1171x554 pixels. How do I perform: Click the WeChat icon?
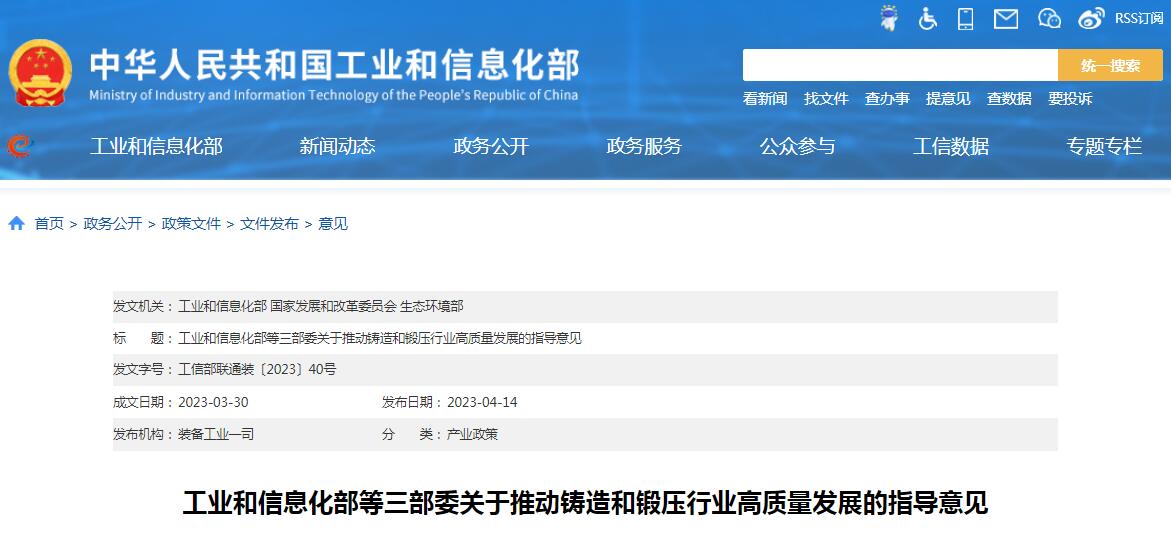pyautogui.click(x=1048, y=18)
